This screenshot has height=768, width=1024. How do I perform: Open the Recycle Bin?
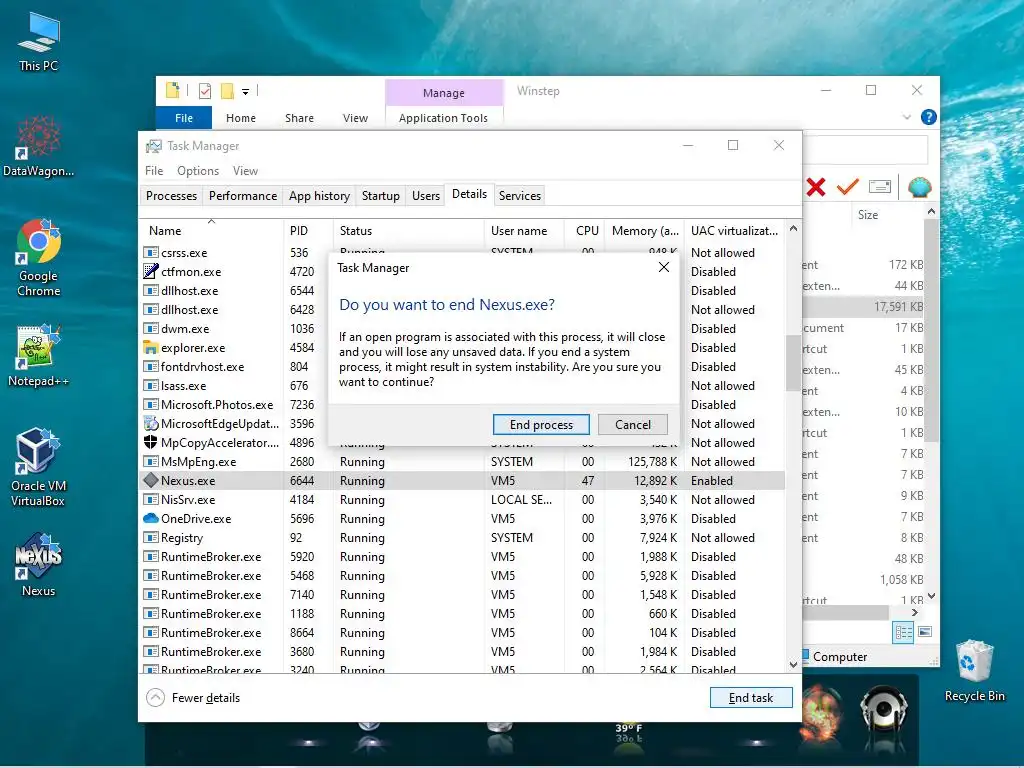(x=974, y=671)
